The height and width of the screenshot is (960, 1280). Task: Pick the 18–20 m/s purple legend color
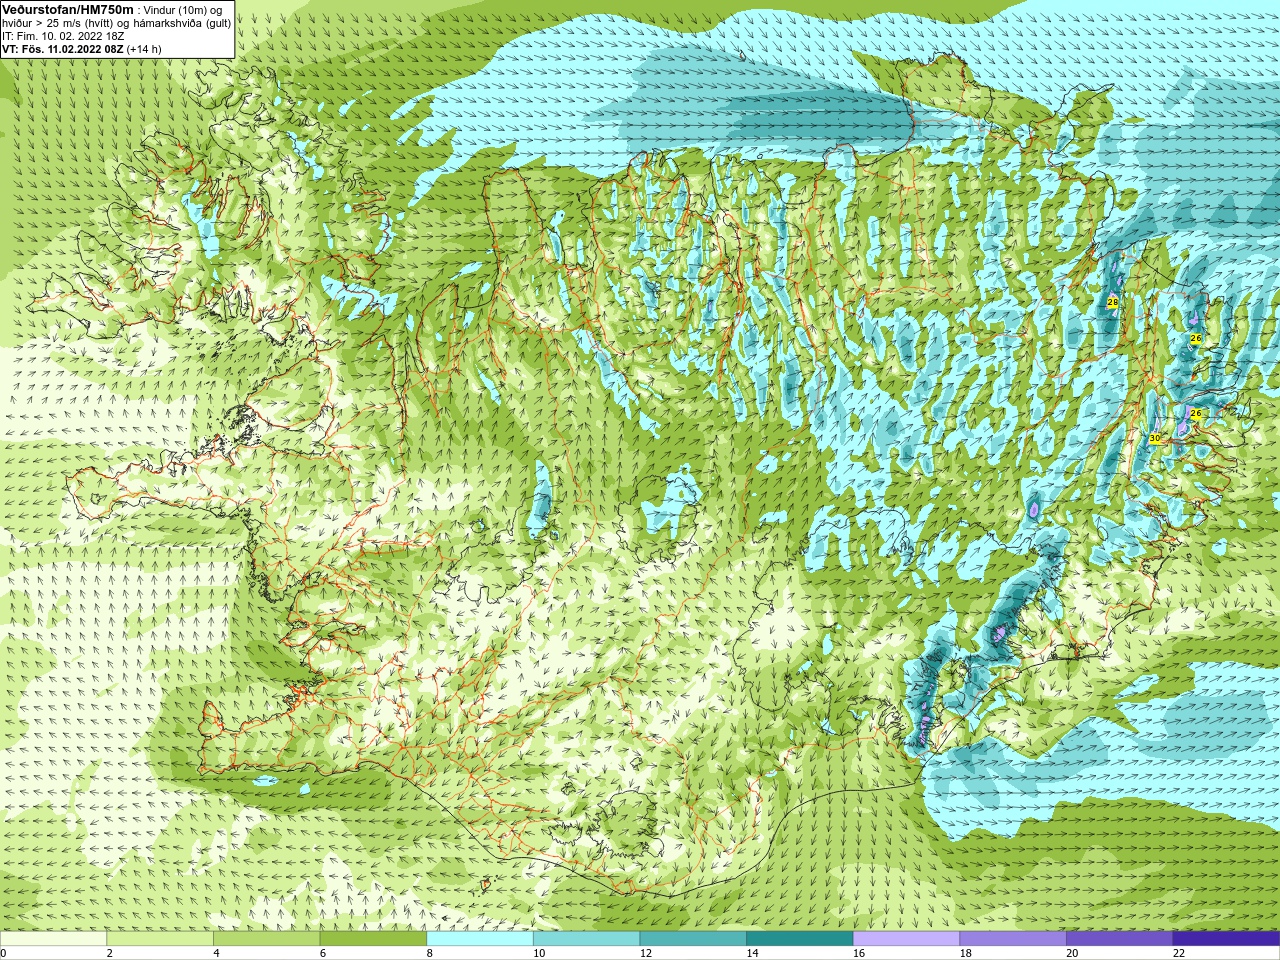tap(1013, 939)
